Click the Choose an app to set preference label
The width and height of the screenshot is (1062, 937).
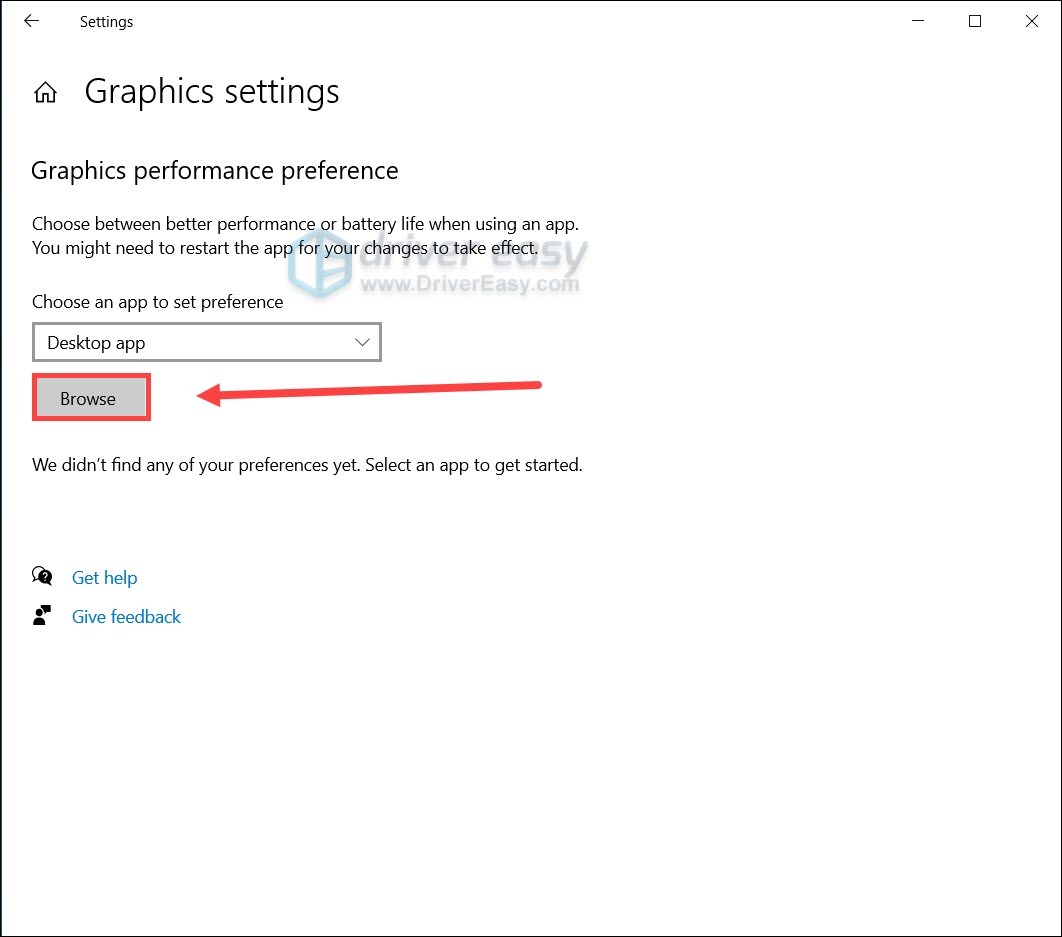pos(157,301)
